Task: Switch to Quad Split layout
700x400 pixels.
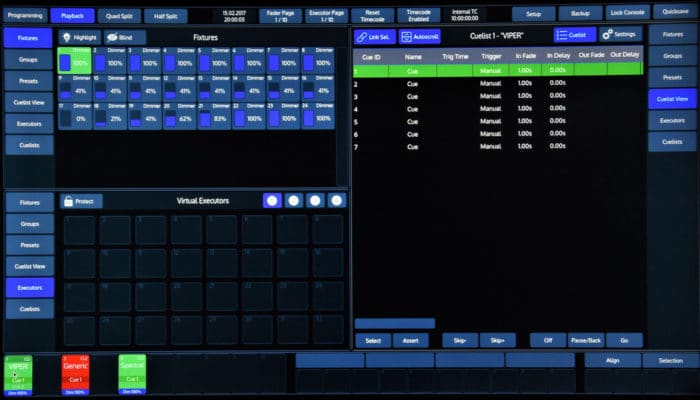Action: 119,15
